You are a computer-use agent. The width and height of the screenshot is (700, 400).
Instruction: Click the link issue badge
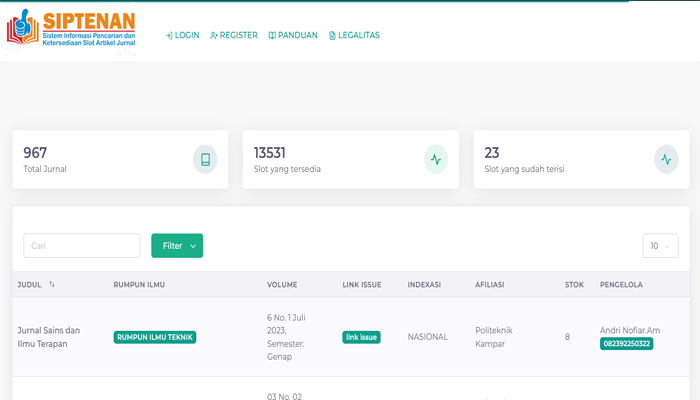pyautogui.click(x=361, y=337)
